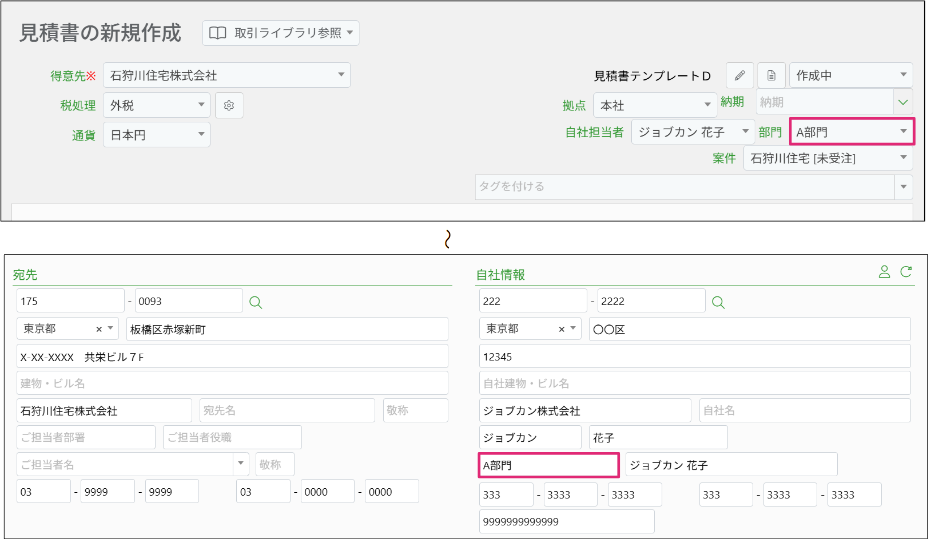Click the 花子 given name field
This screenshot has height=539, width=928.
point(658,438)
